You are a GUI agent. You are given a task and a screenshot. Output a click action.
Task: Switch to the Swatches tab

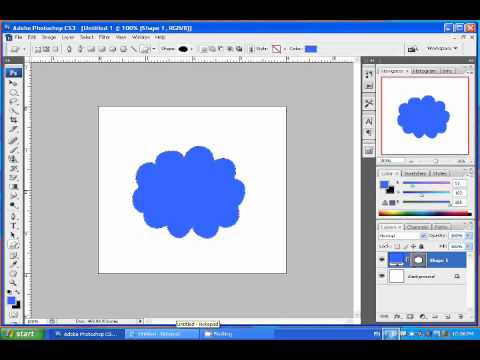click(415, 173)
